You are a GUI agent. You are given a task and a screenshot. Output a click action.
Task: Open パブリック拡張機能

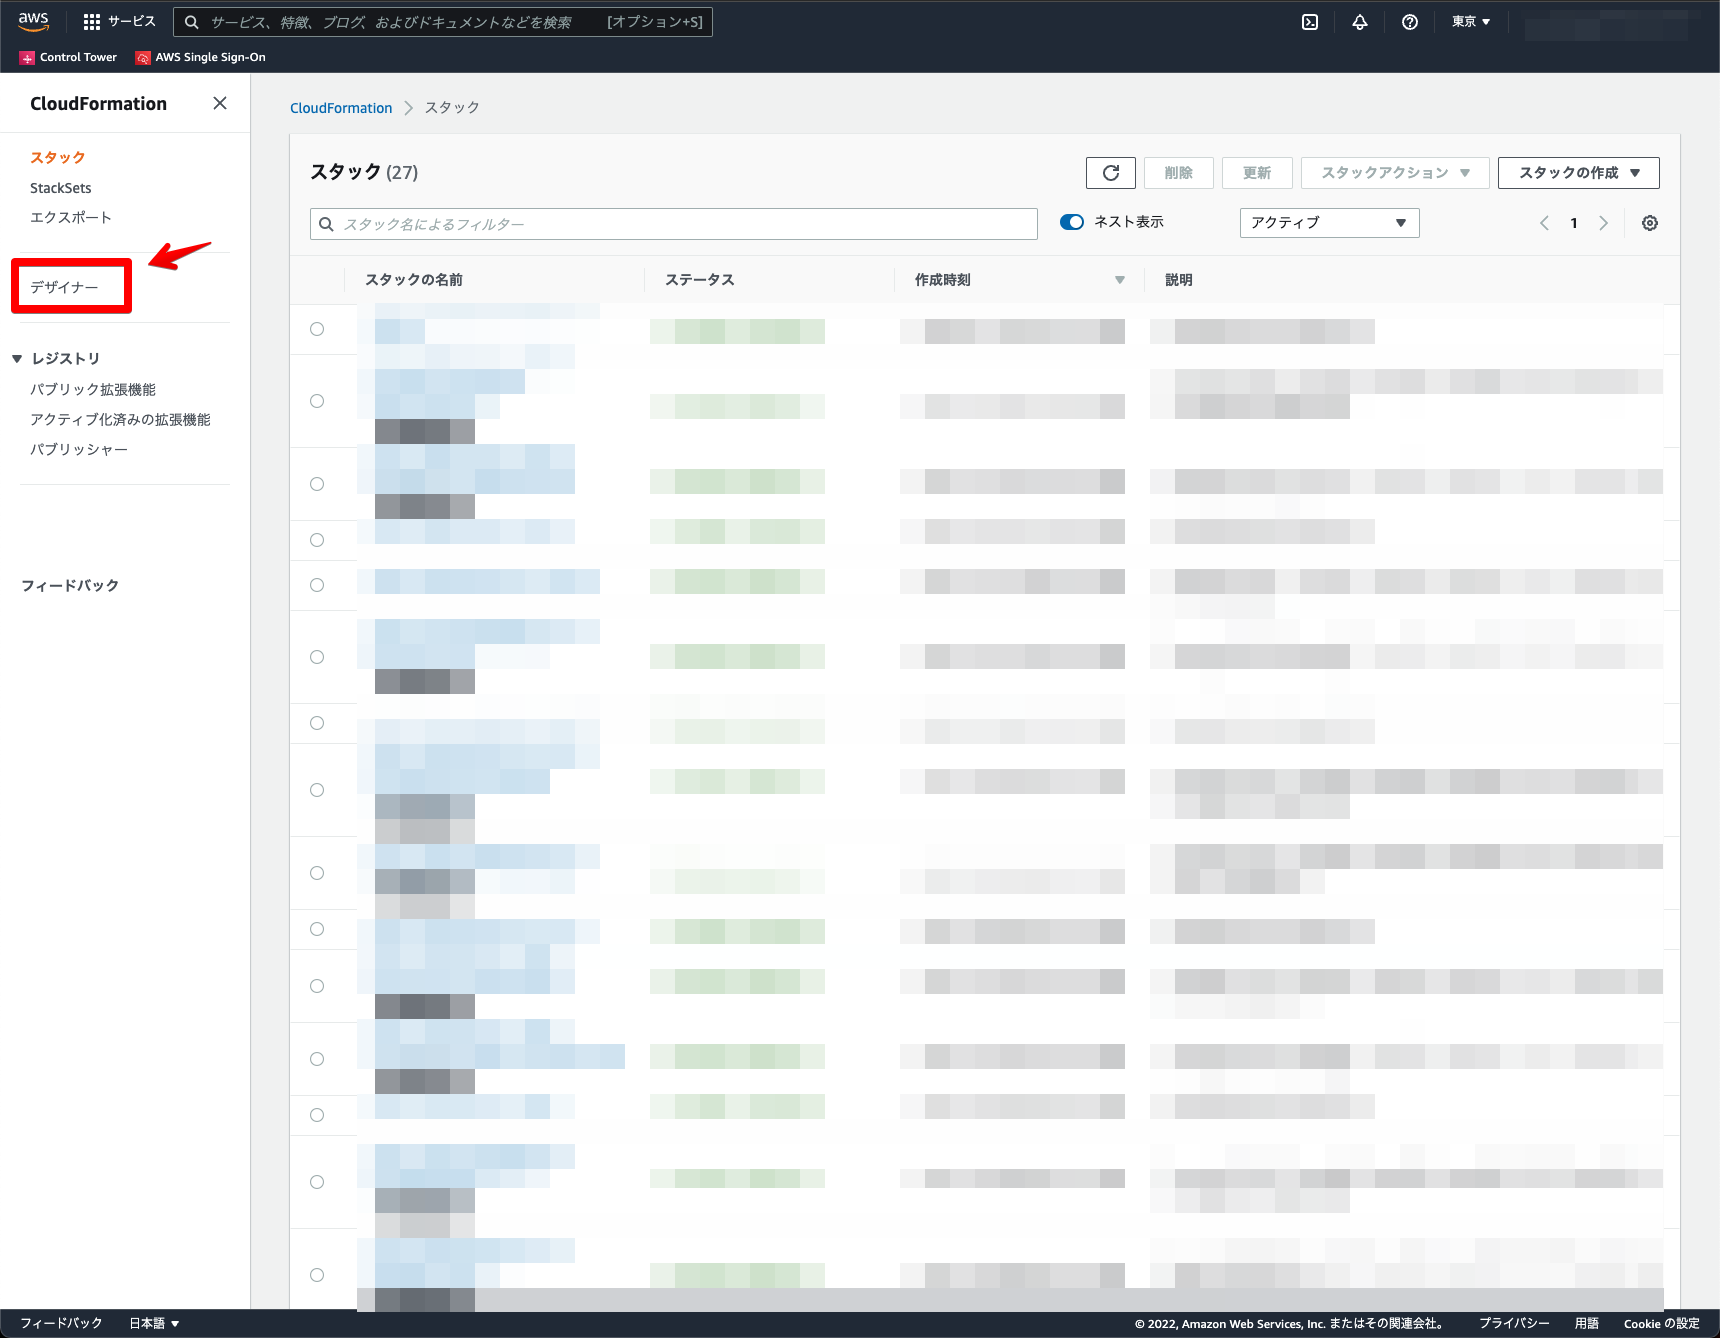tap(93, 390)
